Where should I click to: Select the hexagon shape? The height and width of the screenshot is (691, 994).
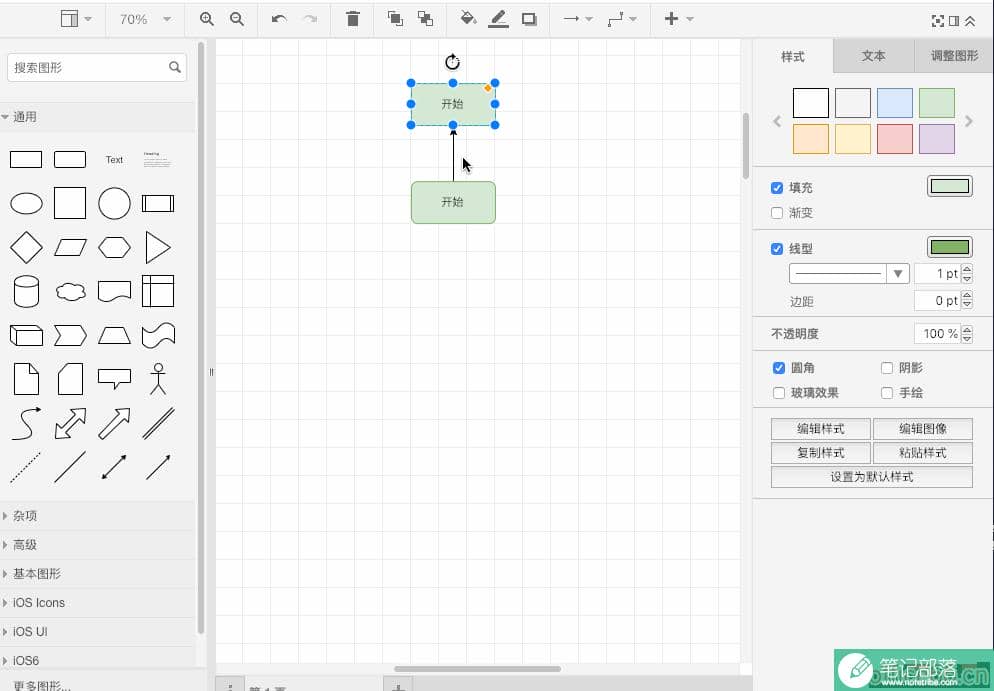coord(115,247)
